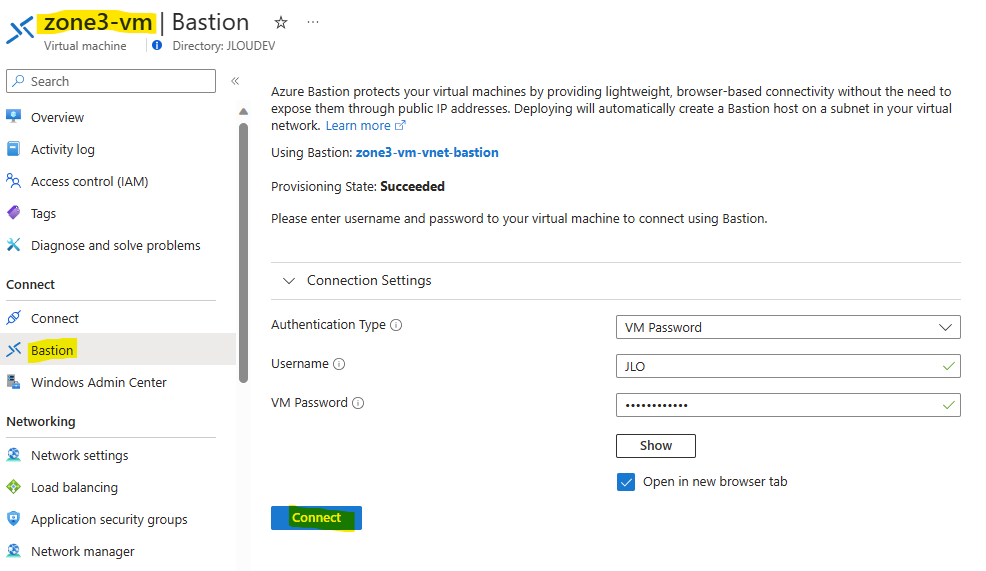Click the external link icon after Learn more

point(400,125)
